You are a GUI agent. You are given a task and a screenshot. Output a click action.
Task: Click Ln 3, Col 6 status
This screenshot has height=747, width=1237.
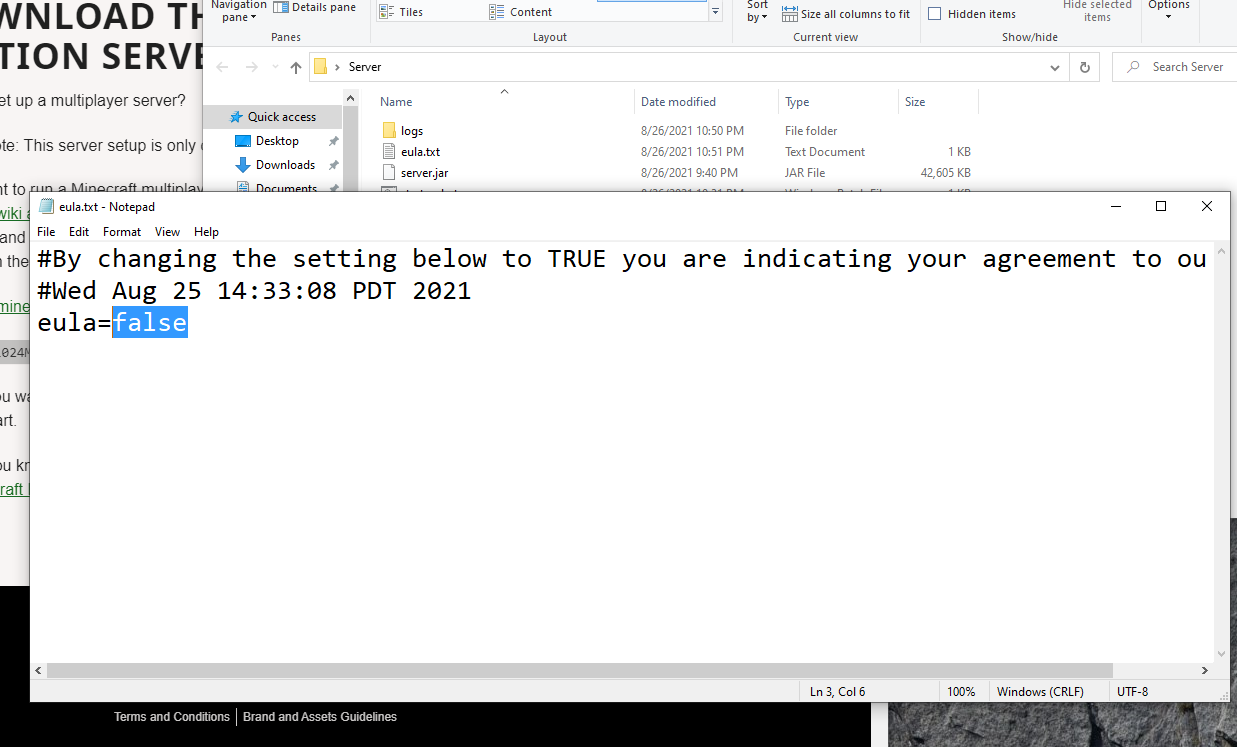pyautogui.click(x=838, y=692)
